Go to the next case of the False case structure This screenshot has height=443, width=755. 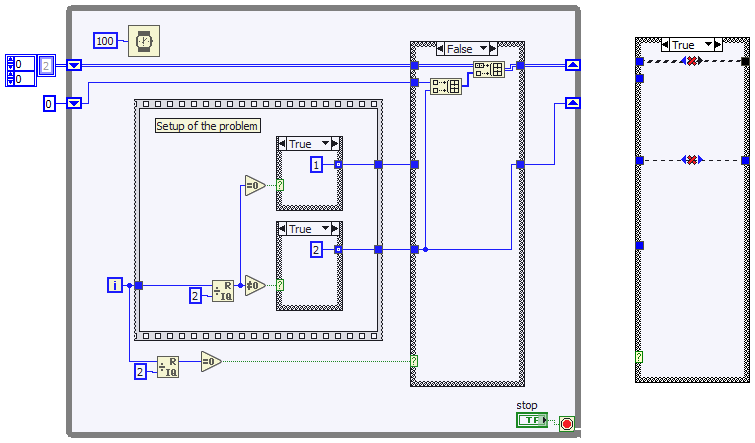(493, 49)
